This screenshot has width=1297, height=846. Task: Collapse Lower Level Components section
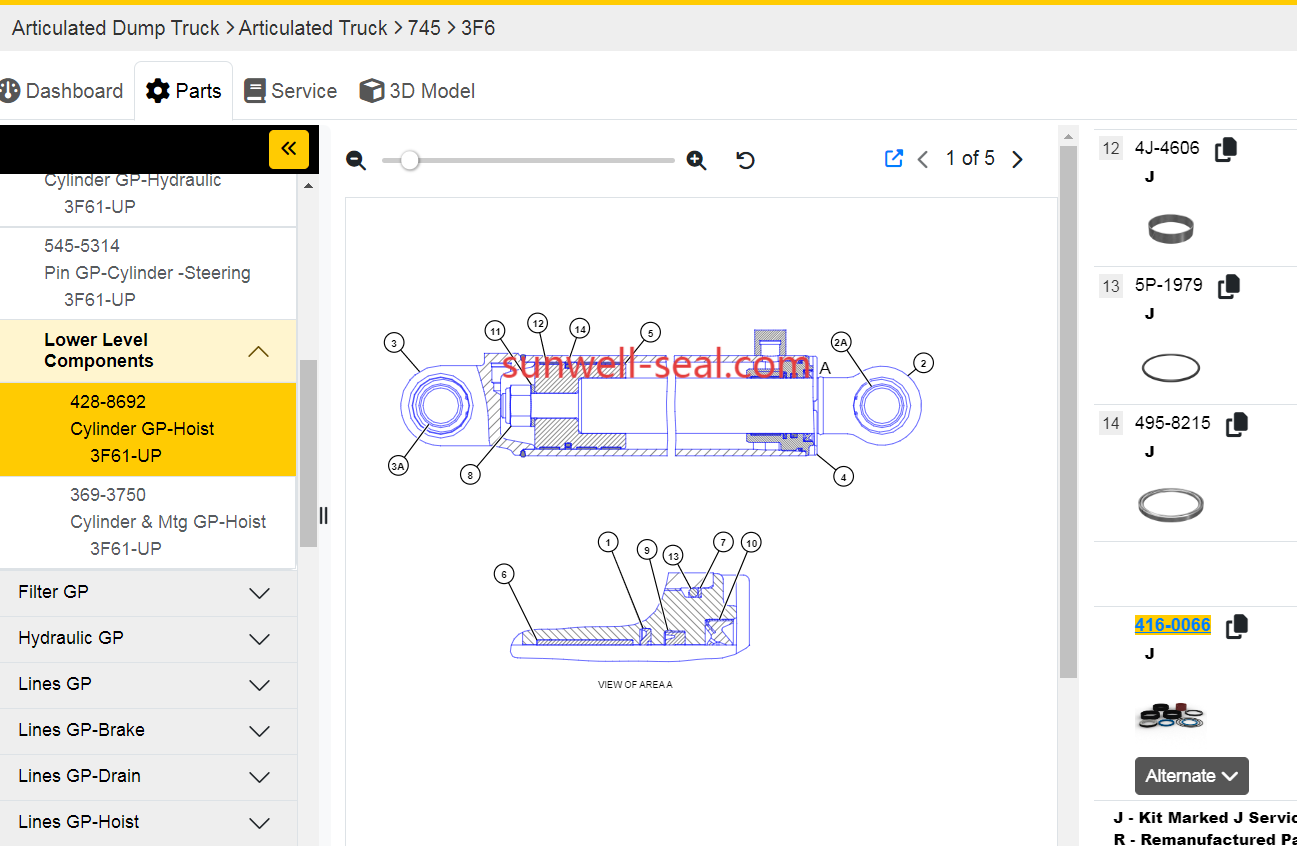[258, 351]
